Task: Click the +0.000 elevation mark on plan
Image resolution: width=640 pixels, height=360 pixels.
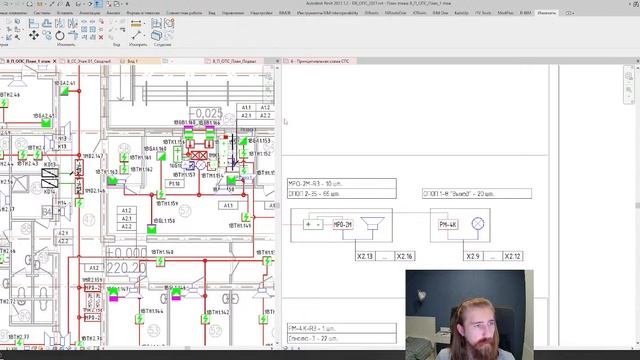Action: tap(126, 253)
